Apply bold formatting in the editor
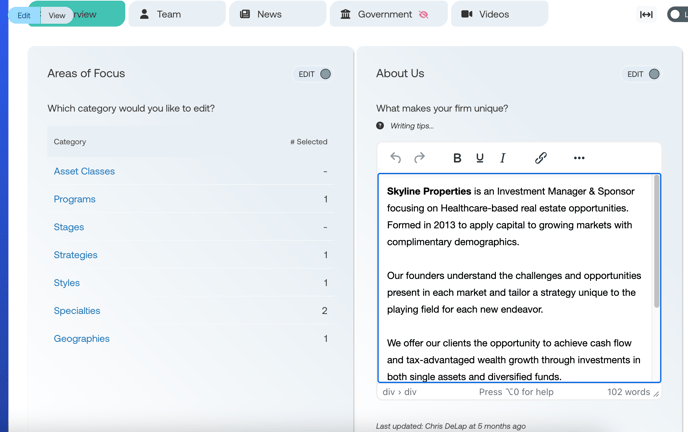This screenshot has width=688, height=432. pyautogui.click(x=457, y=158)
